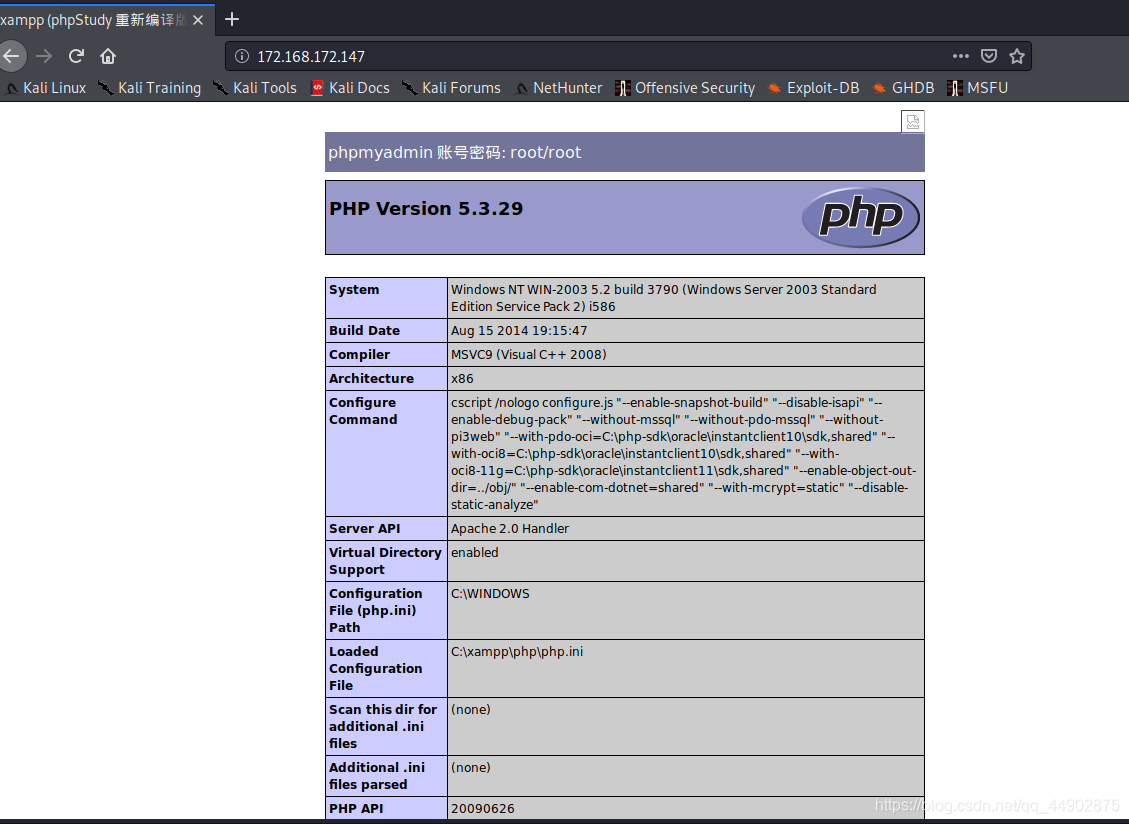1129x824 pixels.
Task: Go back to the previous page
Action: pos(11,56)
